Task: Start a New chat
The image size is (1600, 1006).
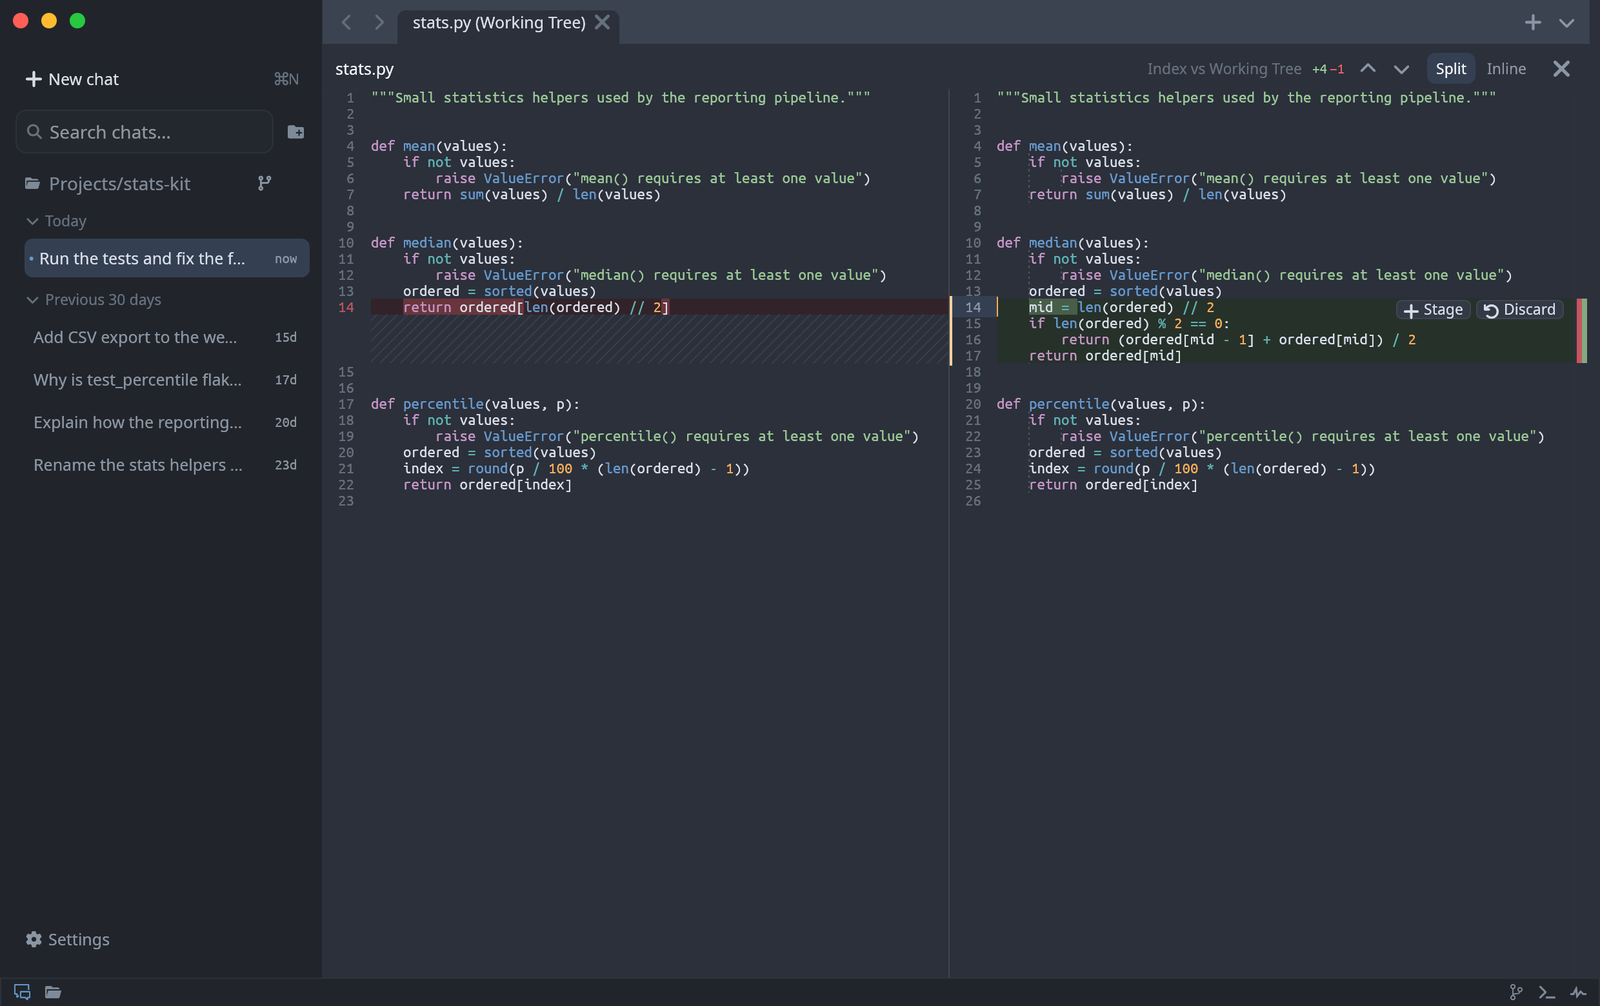Action: 72,79
